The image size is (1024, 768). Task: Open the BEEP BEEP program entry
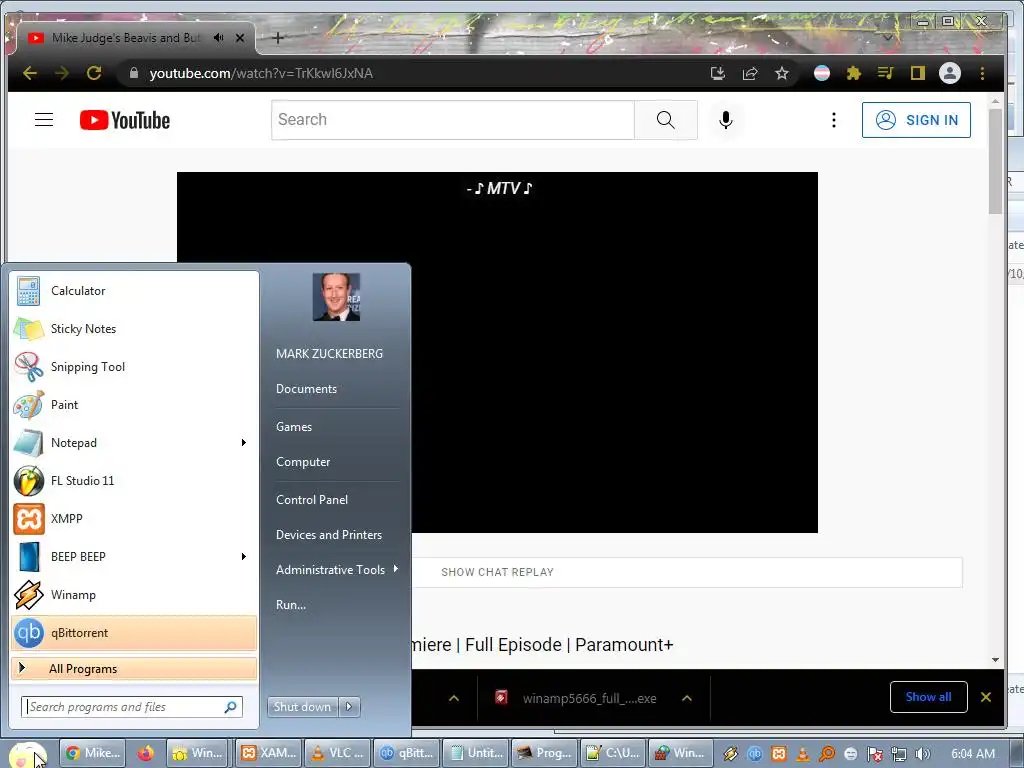coord(124,556)
